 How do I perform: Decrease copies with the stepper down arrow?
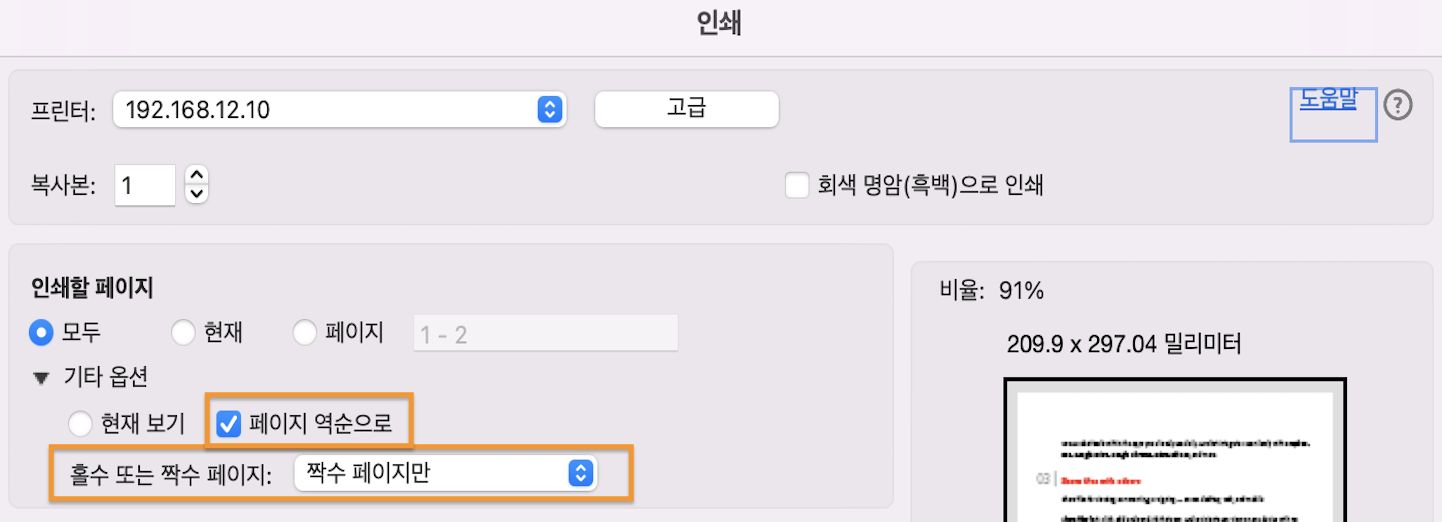click(197, 193)
